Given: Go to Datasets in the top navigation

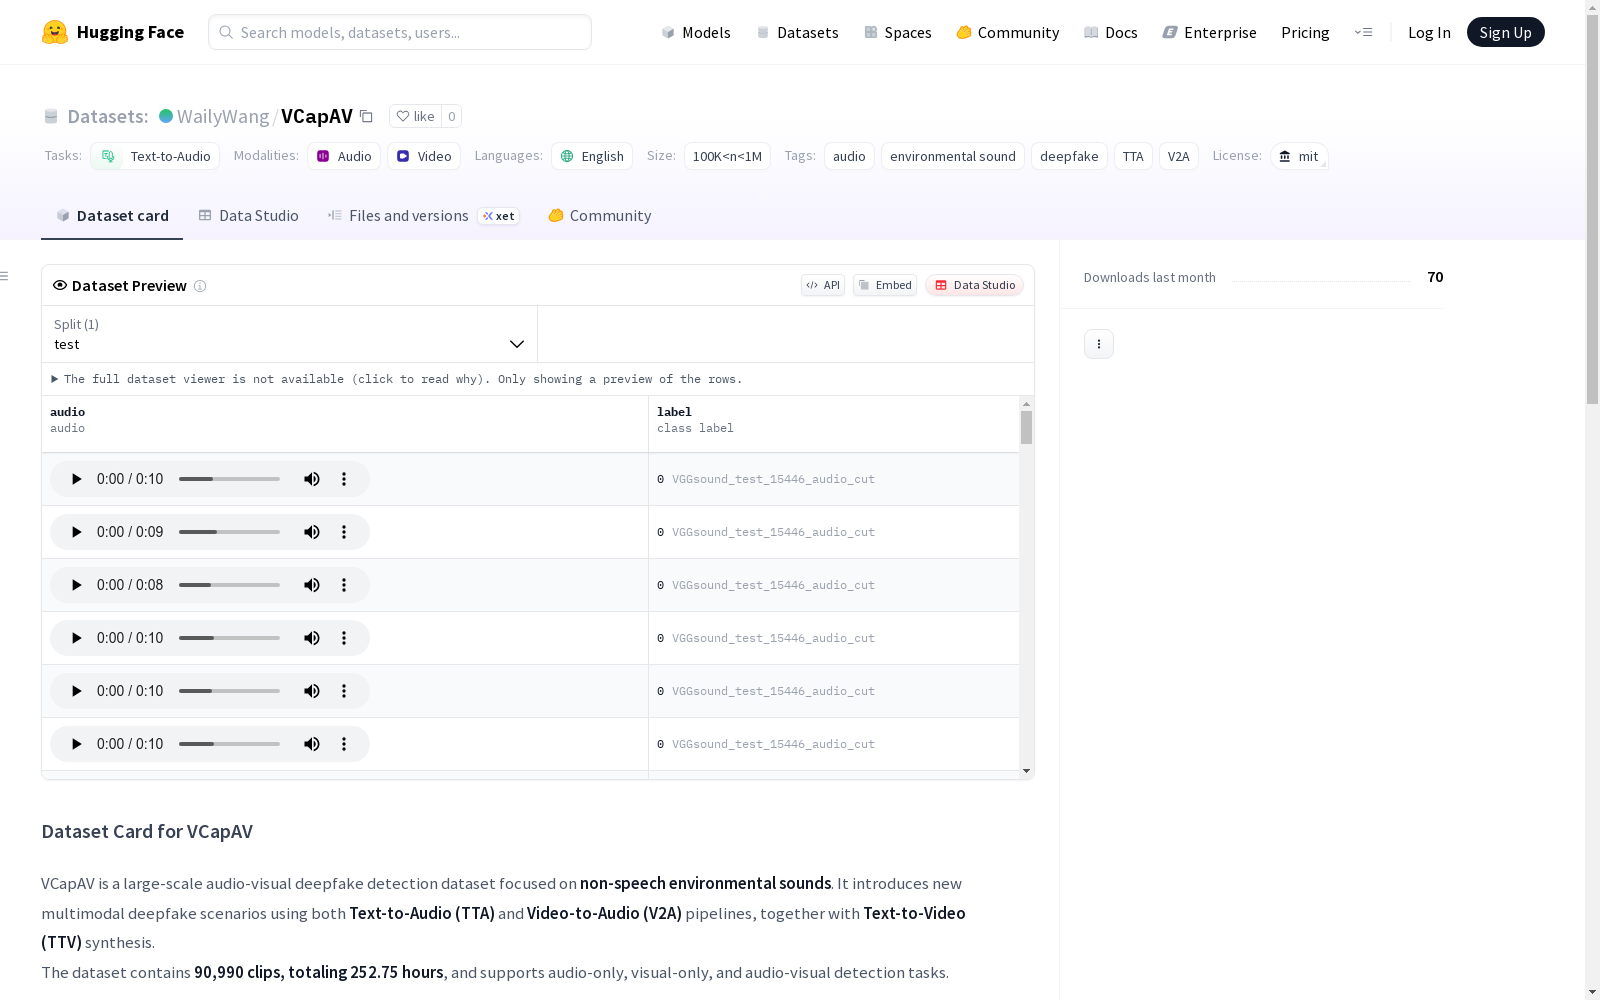Looking at the screenshot, I should pos(797,32).
